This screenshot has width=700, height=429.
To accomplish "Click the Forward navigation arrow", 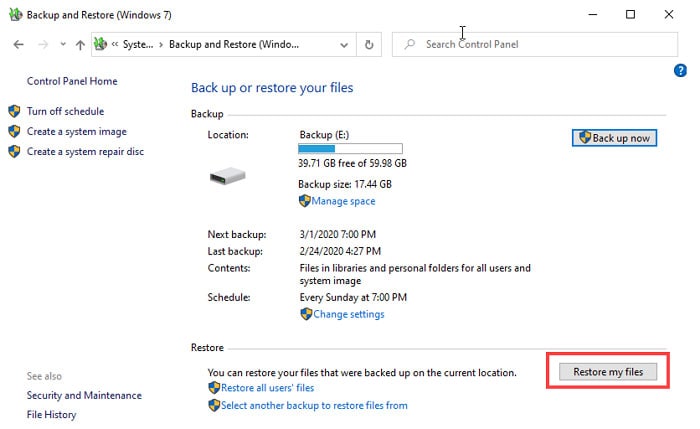I will (42, 45).
